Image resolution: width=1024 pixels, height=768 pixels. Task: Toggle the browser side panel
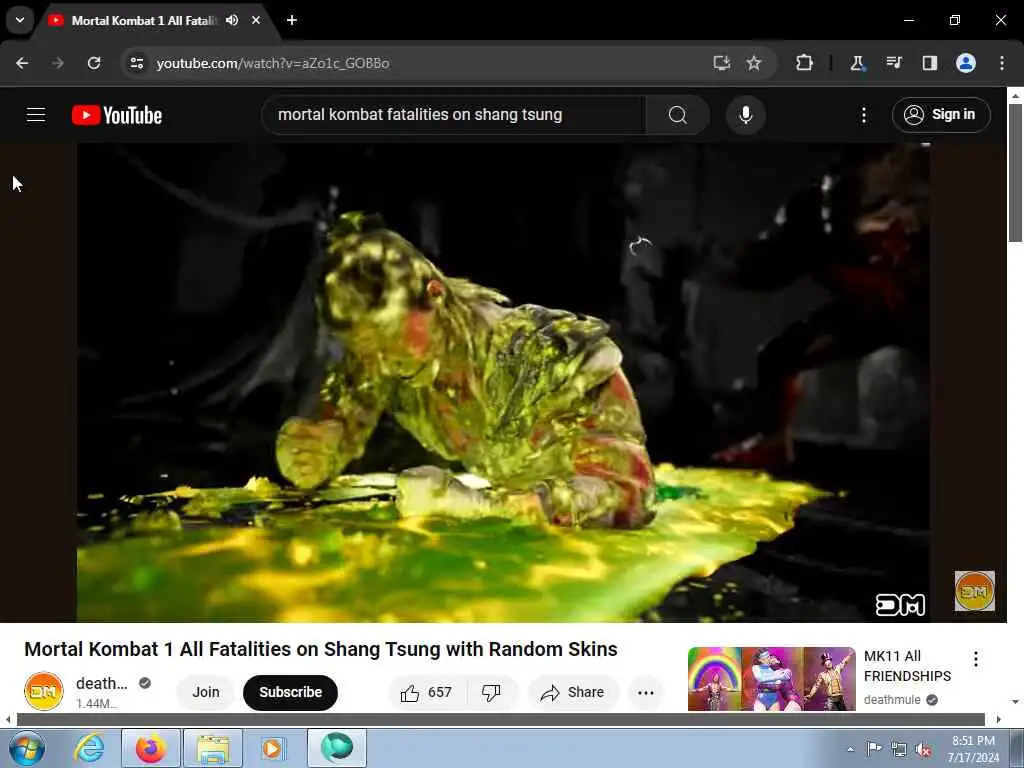929,63
